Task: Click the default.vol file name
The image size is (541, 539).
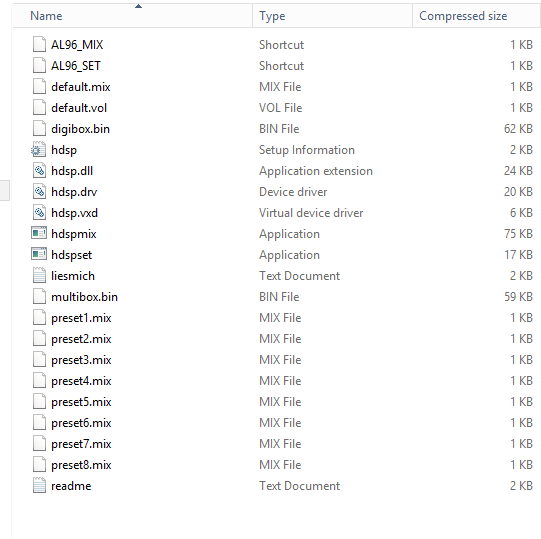Action: point(79,108)
